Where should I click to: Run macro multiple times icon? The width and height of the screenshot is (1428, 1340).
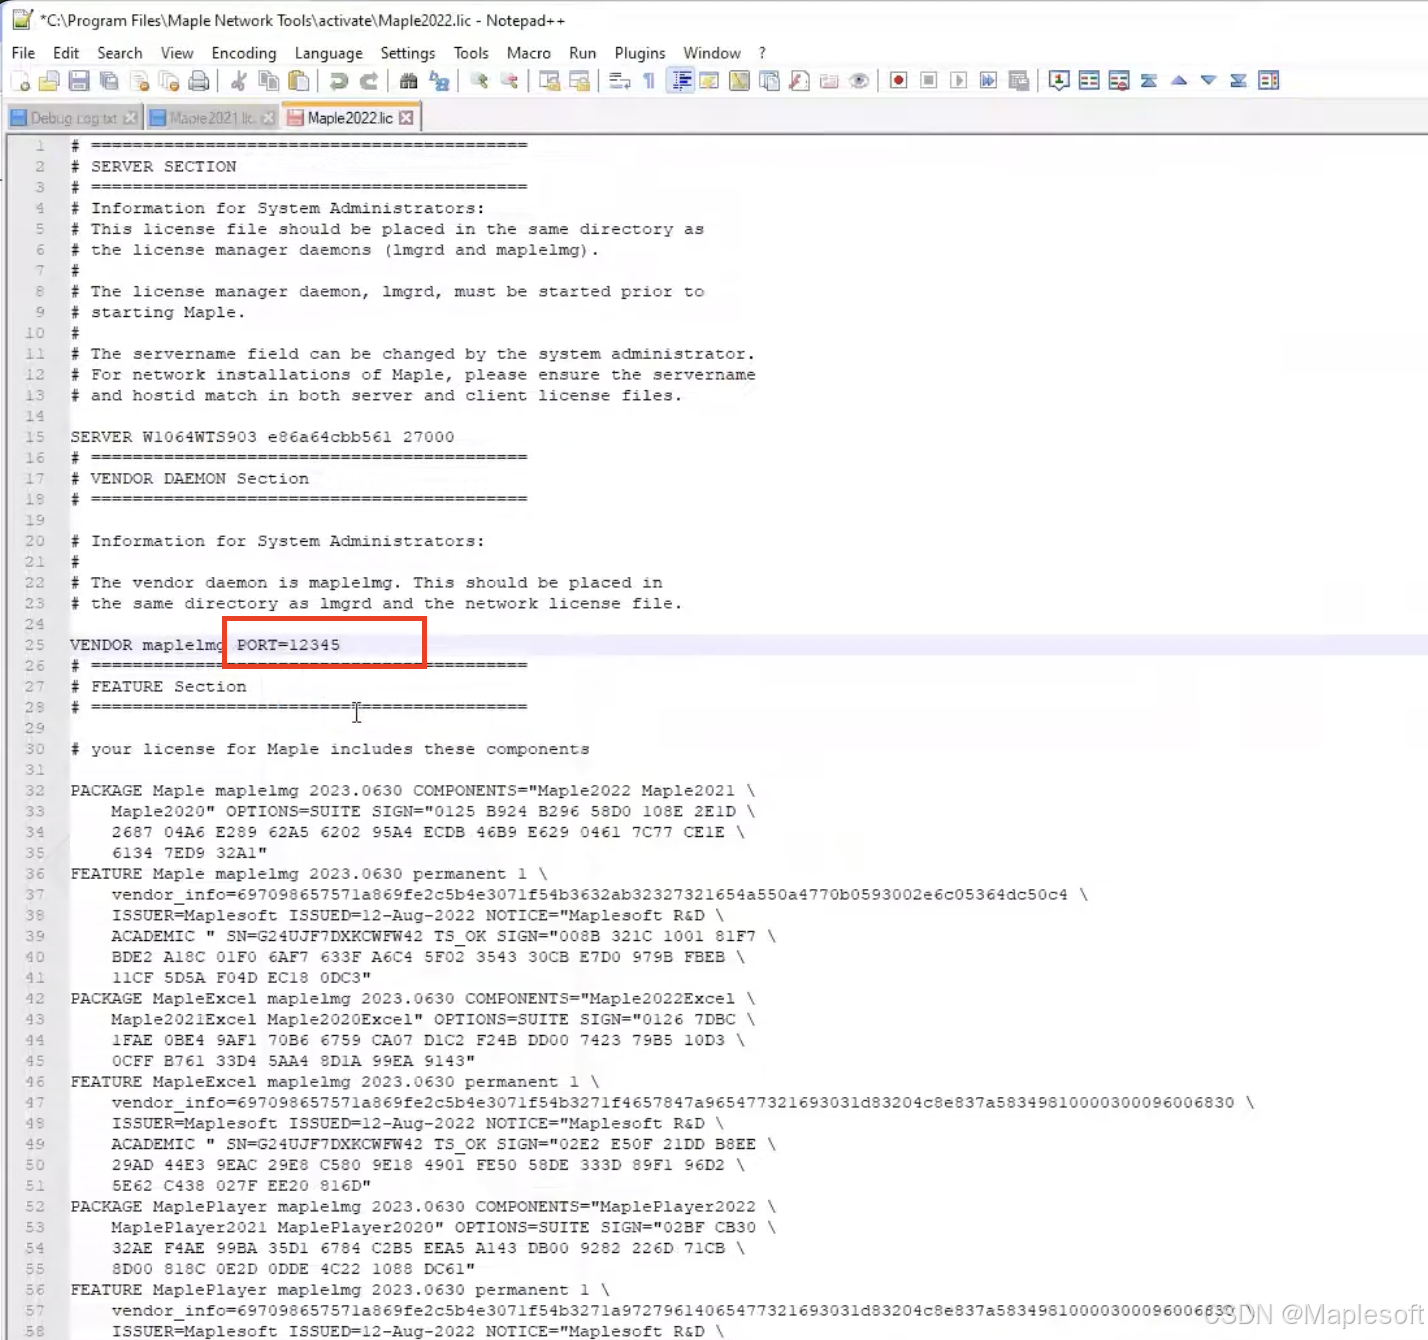[988, 81]
